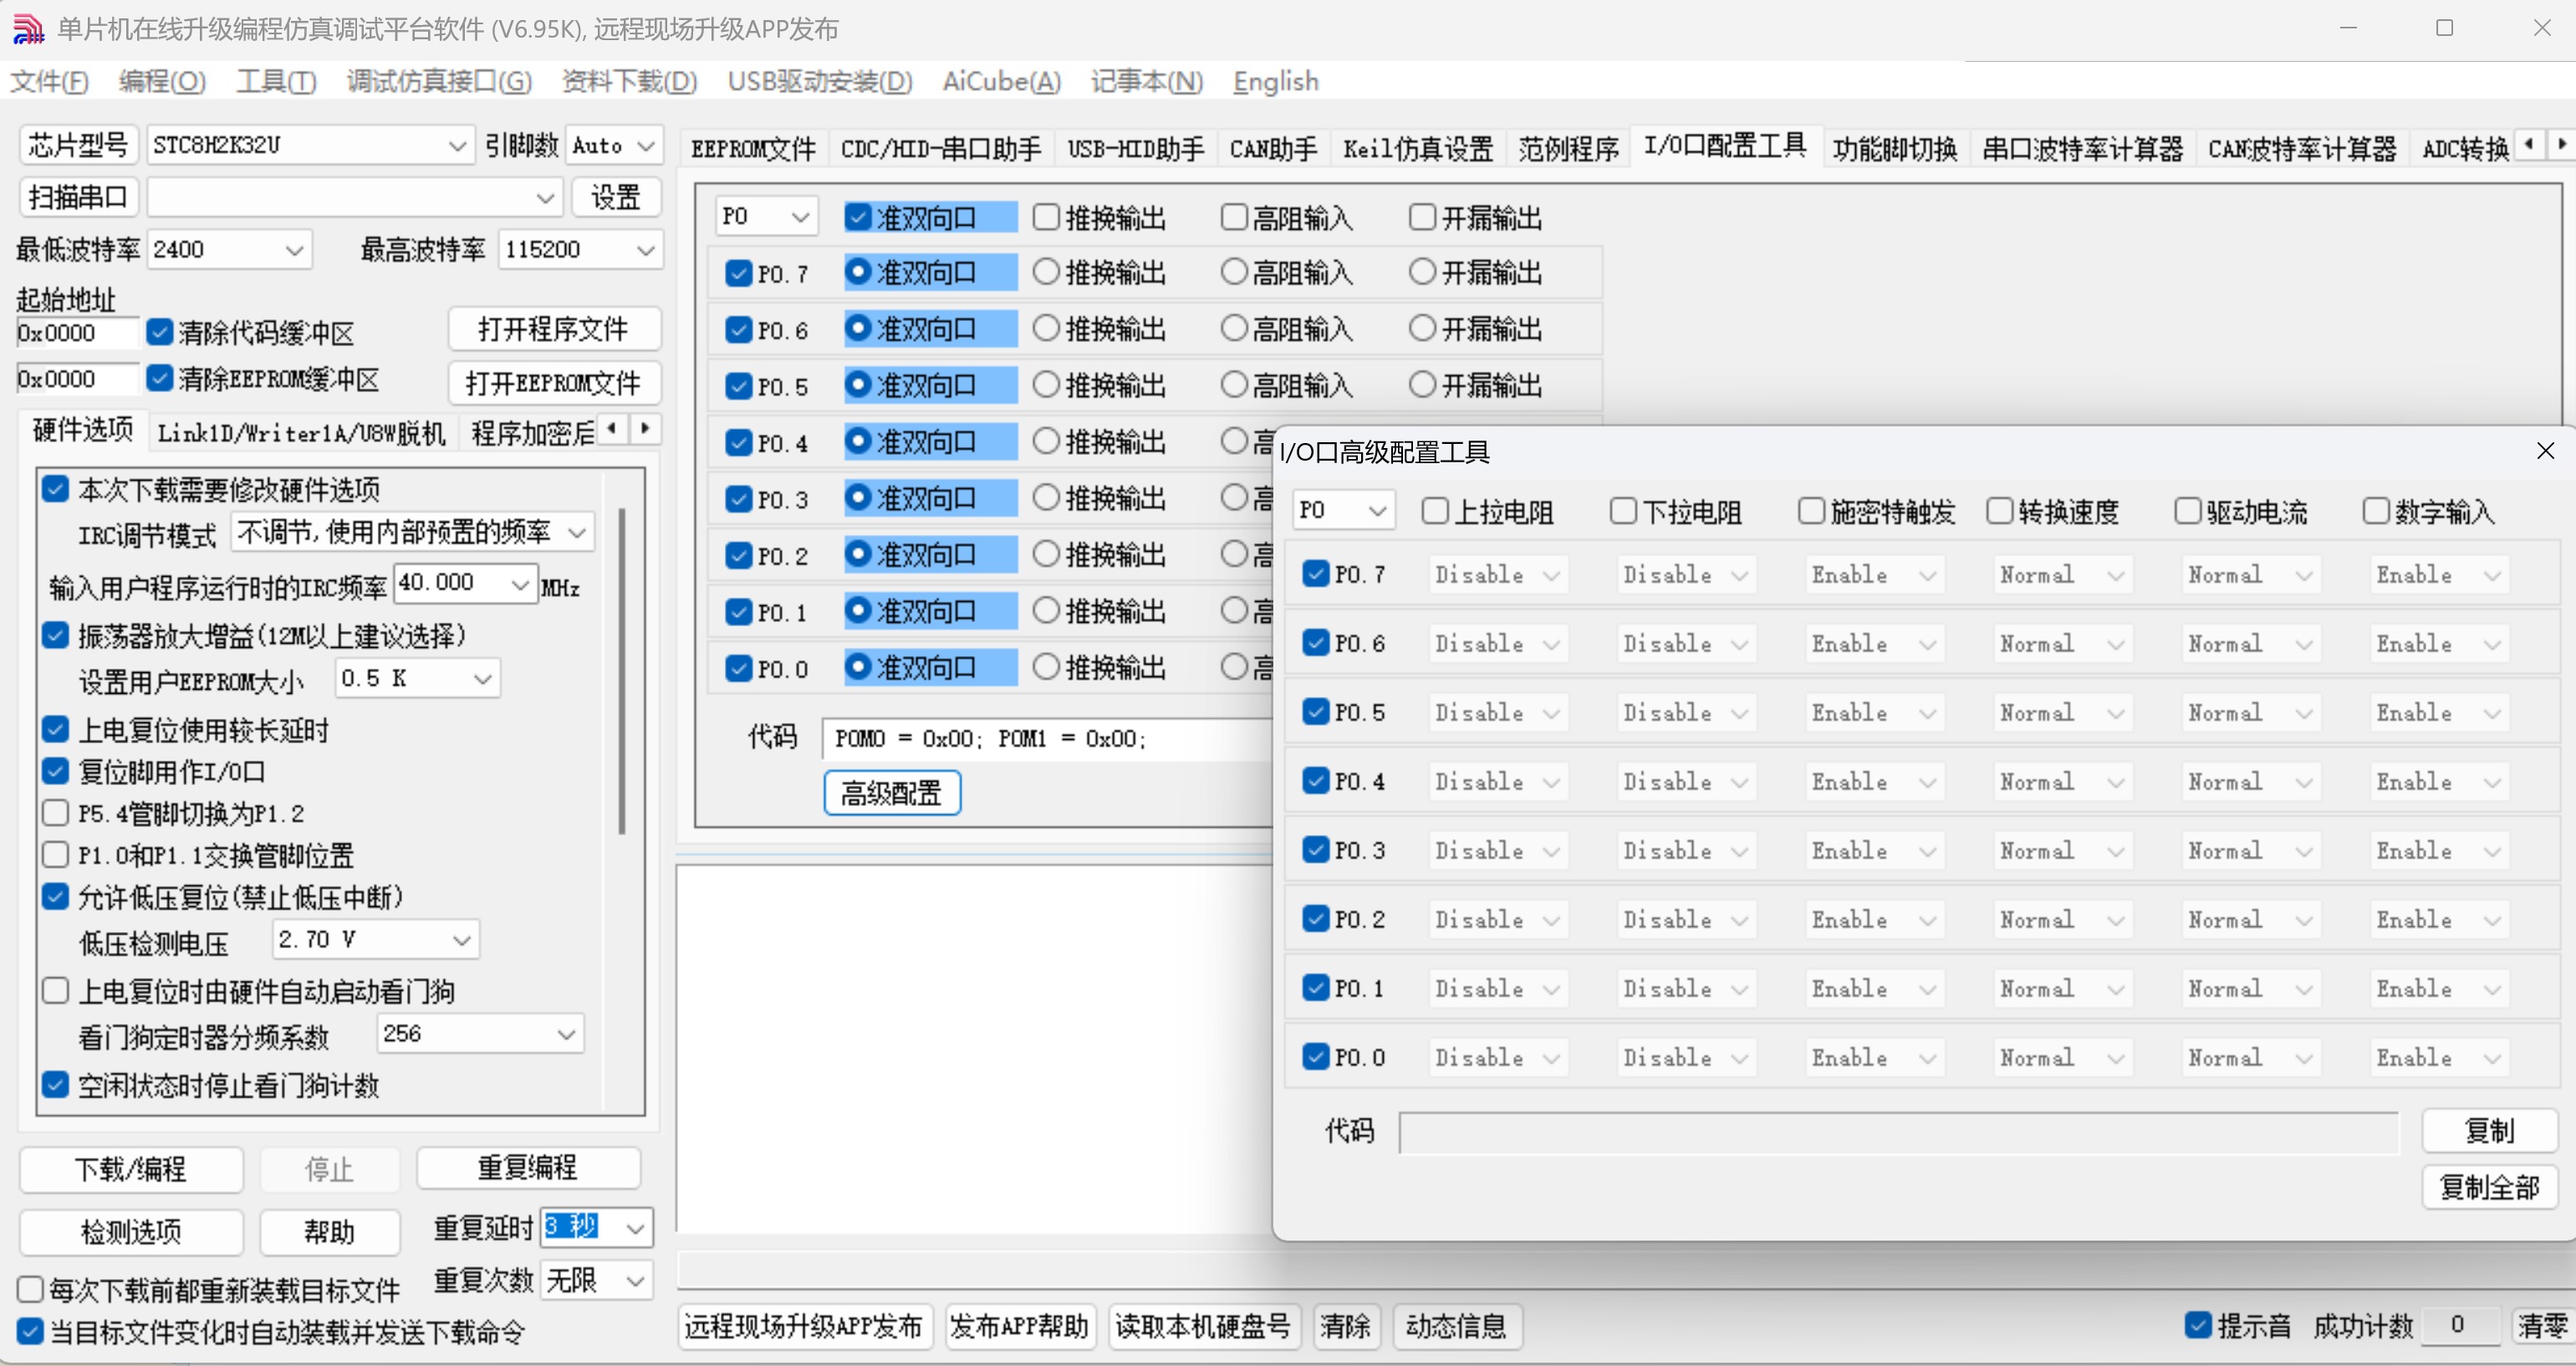Click 打开程序文件 button

[554, 329]
